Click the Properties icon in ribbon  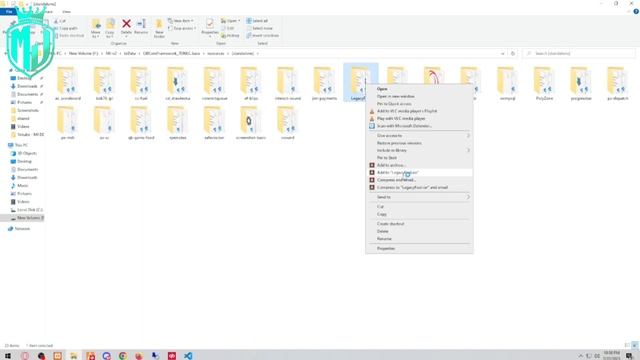pos(210,27)
